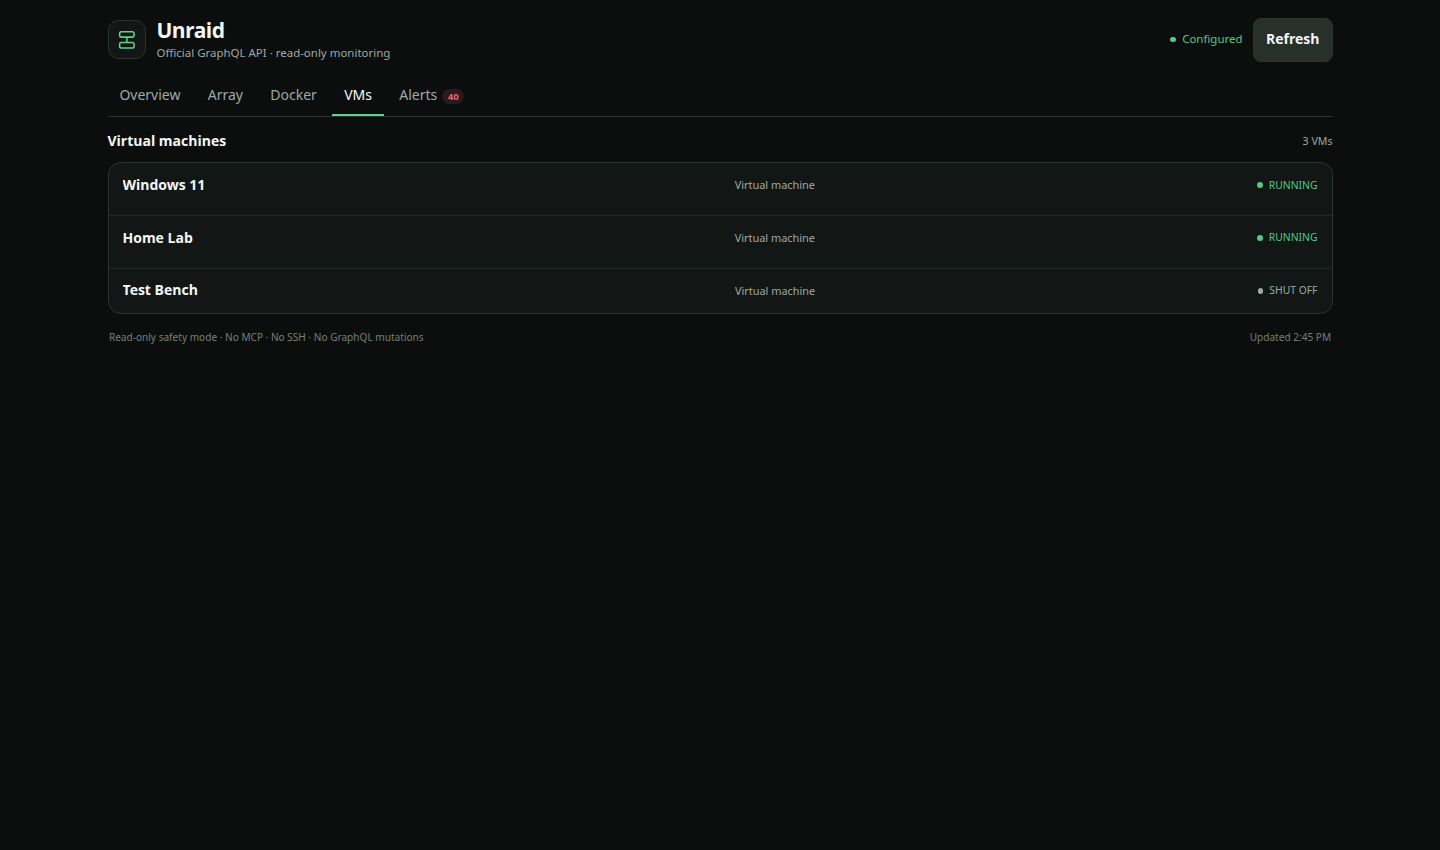Click the 'Virtual machine' label in Windows 11 row

click(x=775, y=185)
